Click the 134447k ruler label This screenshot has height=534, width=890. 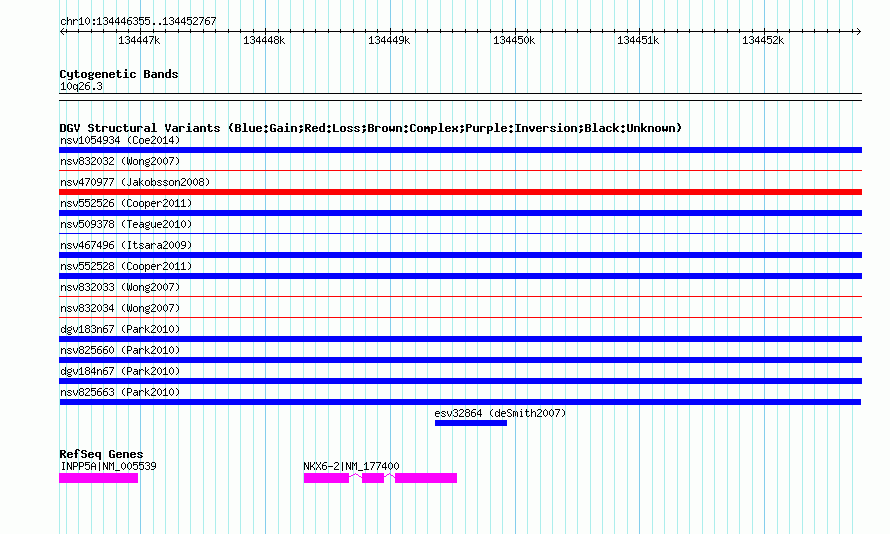[139, 40]
